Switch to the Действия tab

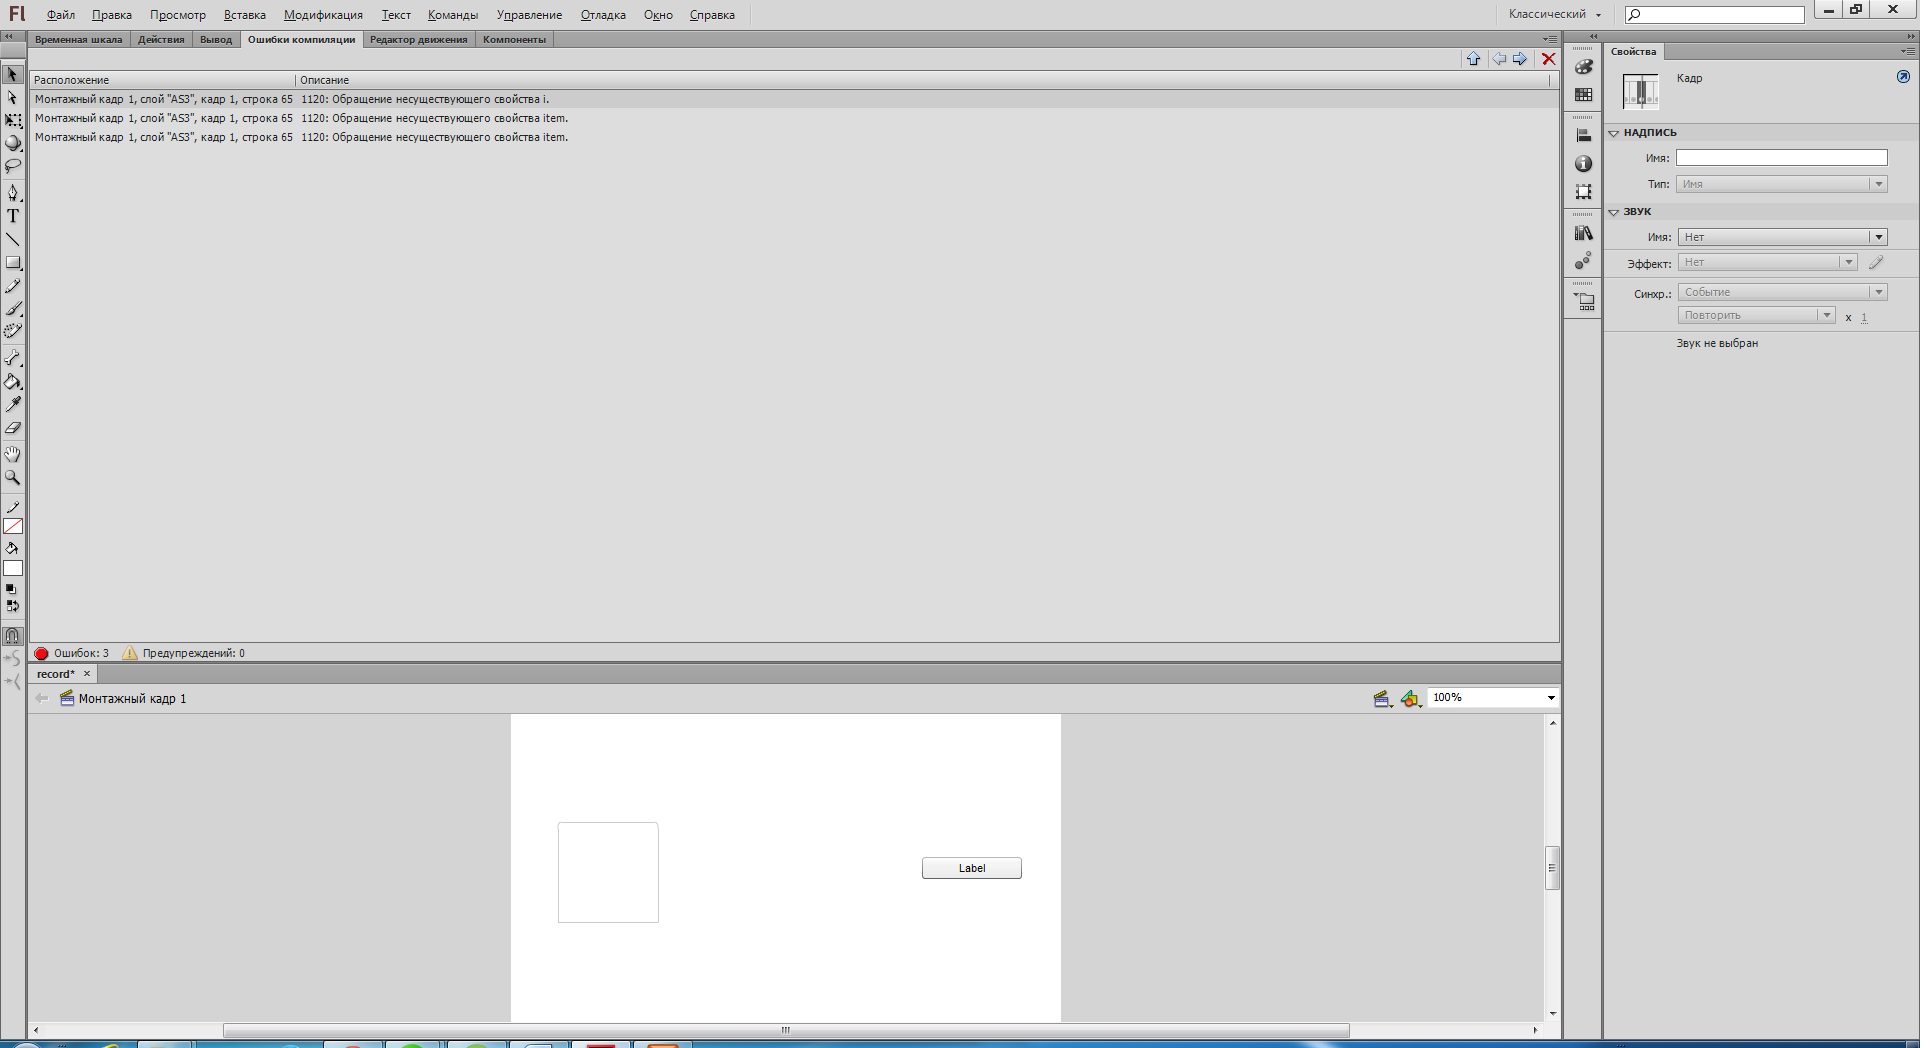[x=161, y=40]
